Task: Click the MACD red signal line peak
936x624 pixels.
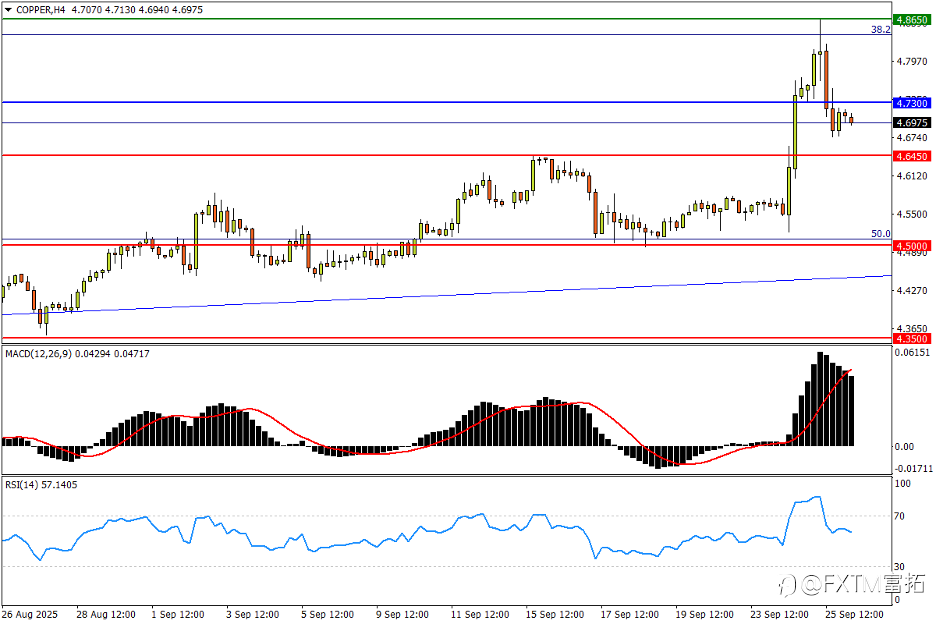Action: click(850, 370)
